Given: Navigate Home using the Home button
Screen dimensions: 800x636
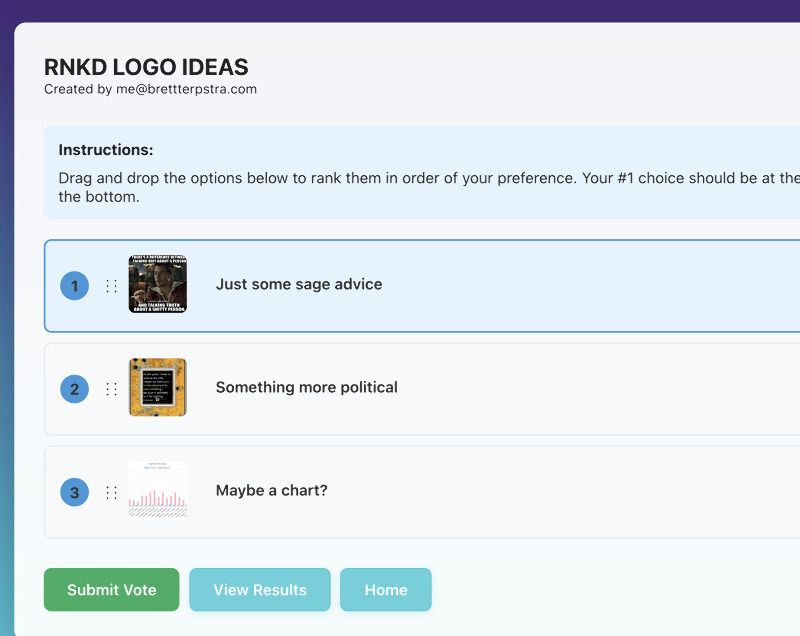Looking at the screenshot, I should pyautogui.click(x=385, y=590).
